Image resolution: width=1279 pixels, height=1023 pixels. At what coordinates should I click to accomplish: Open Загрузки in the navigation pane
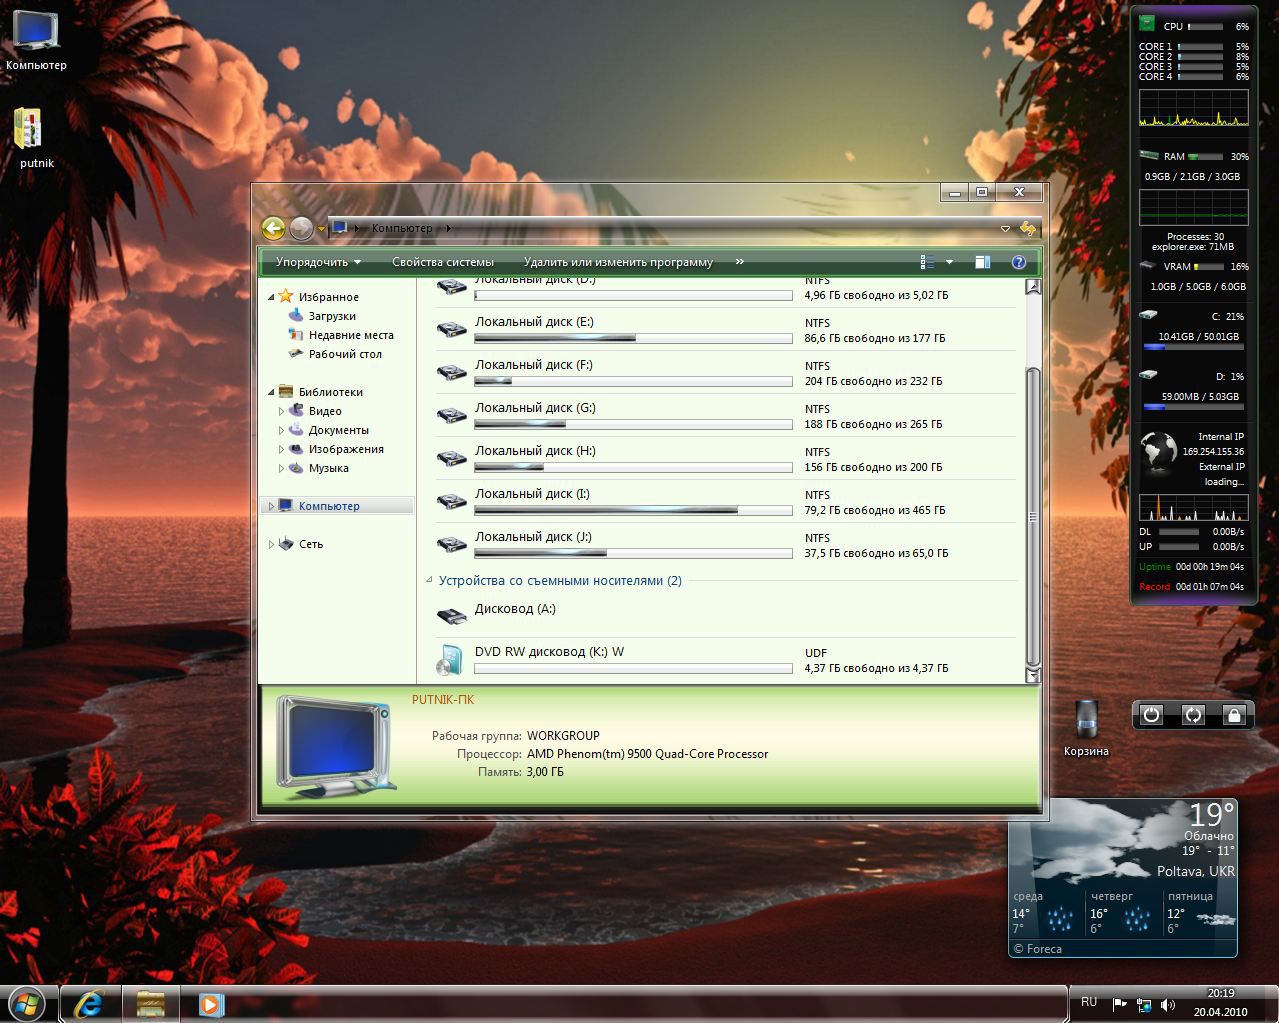[x=332, y=316]
